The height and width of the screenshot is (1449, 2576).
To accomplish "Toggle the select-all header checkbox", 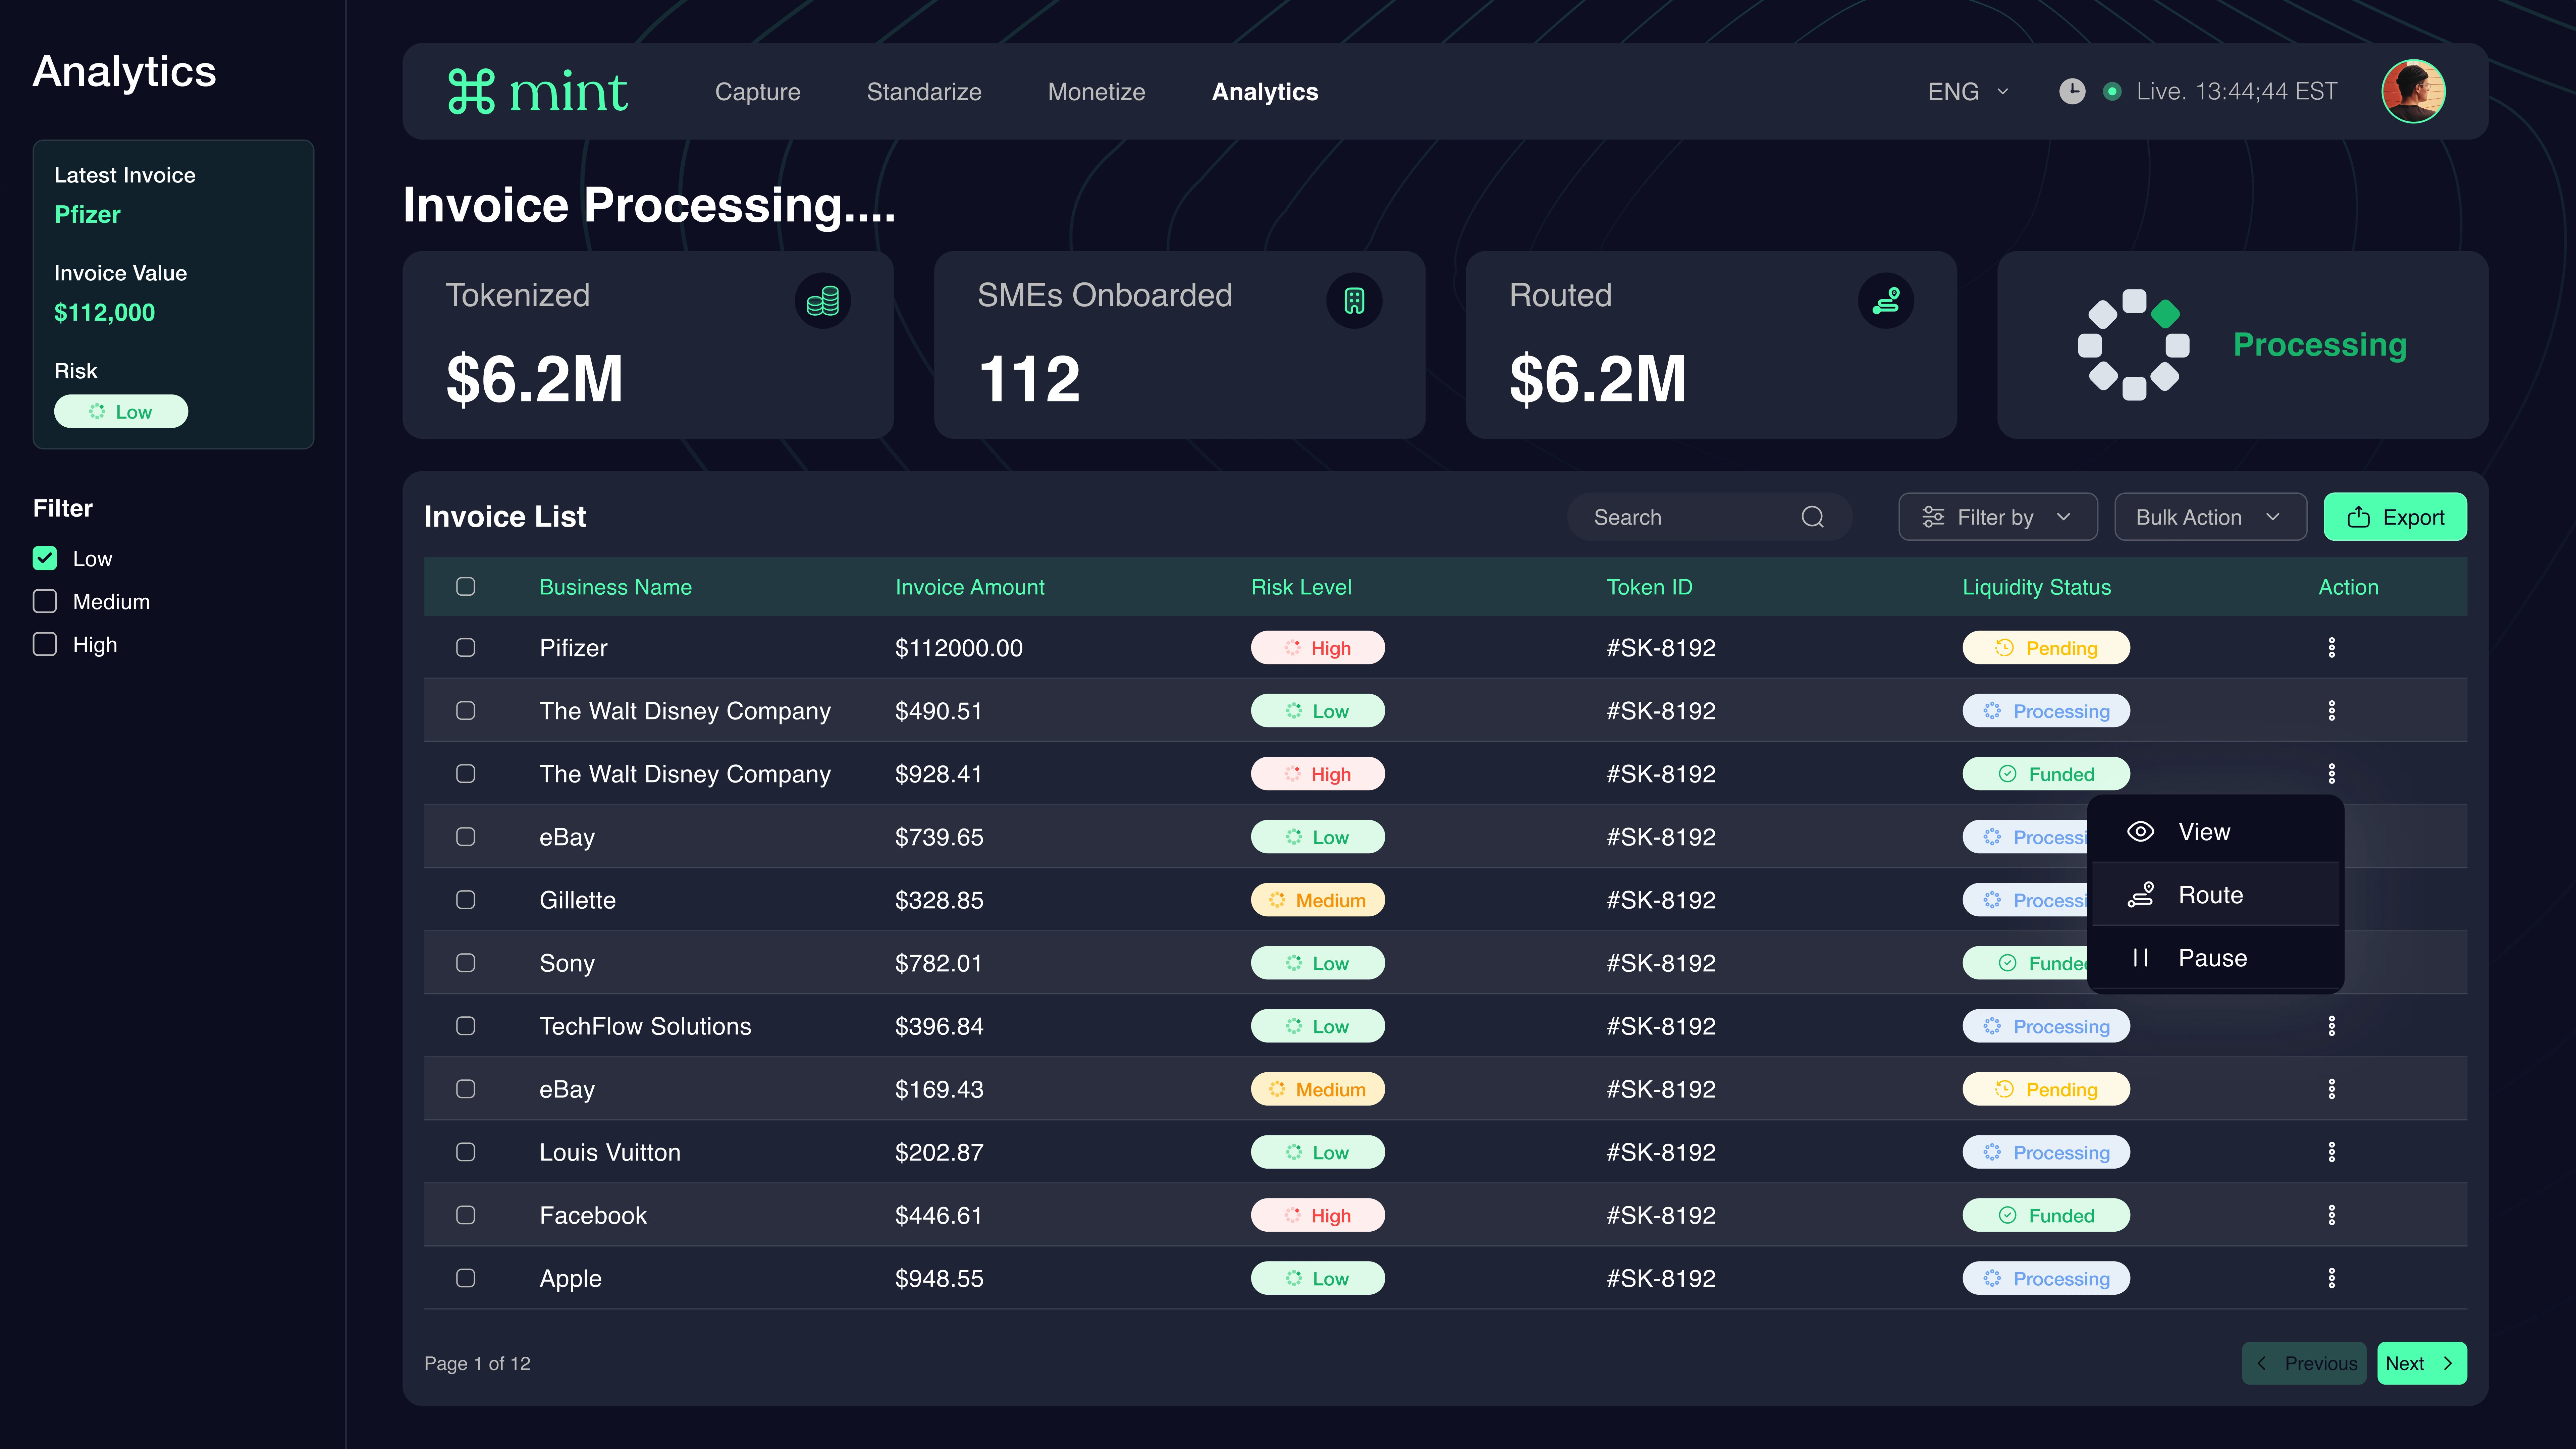I will pyautogui.click(x=466, y=587).
